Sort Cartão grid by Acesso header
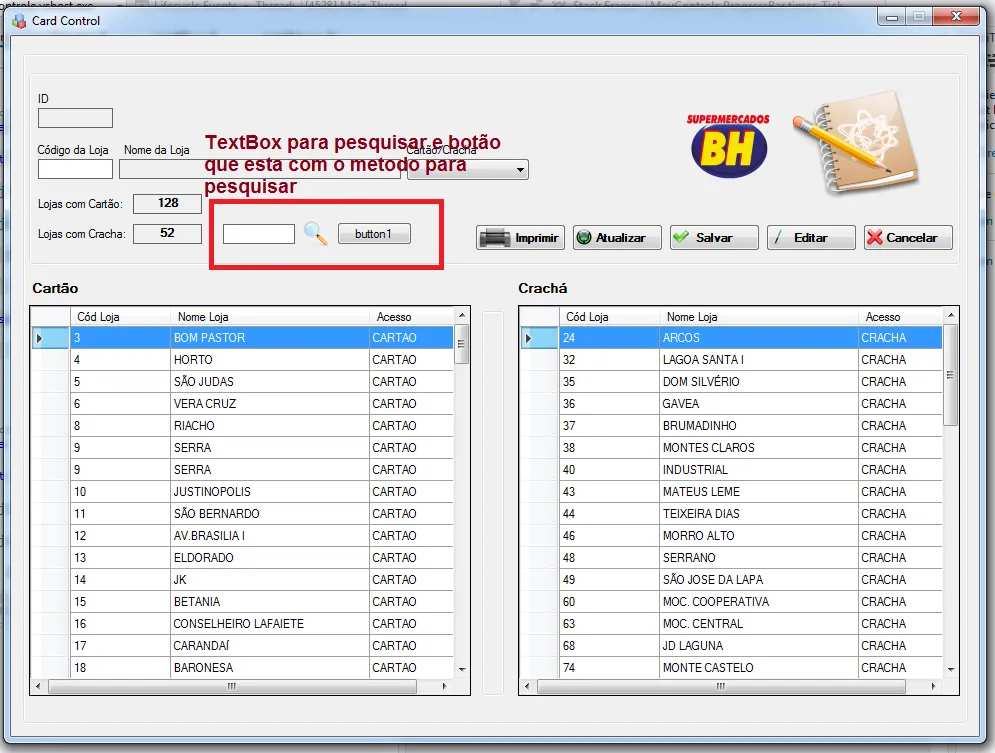The height and width of the screenshot is (753, 995). pos(412,317)
